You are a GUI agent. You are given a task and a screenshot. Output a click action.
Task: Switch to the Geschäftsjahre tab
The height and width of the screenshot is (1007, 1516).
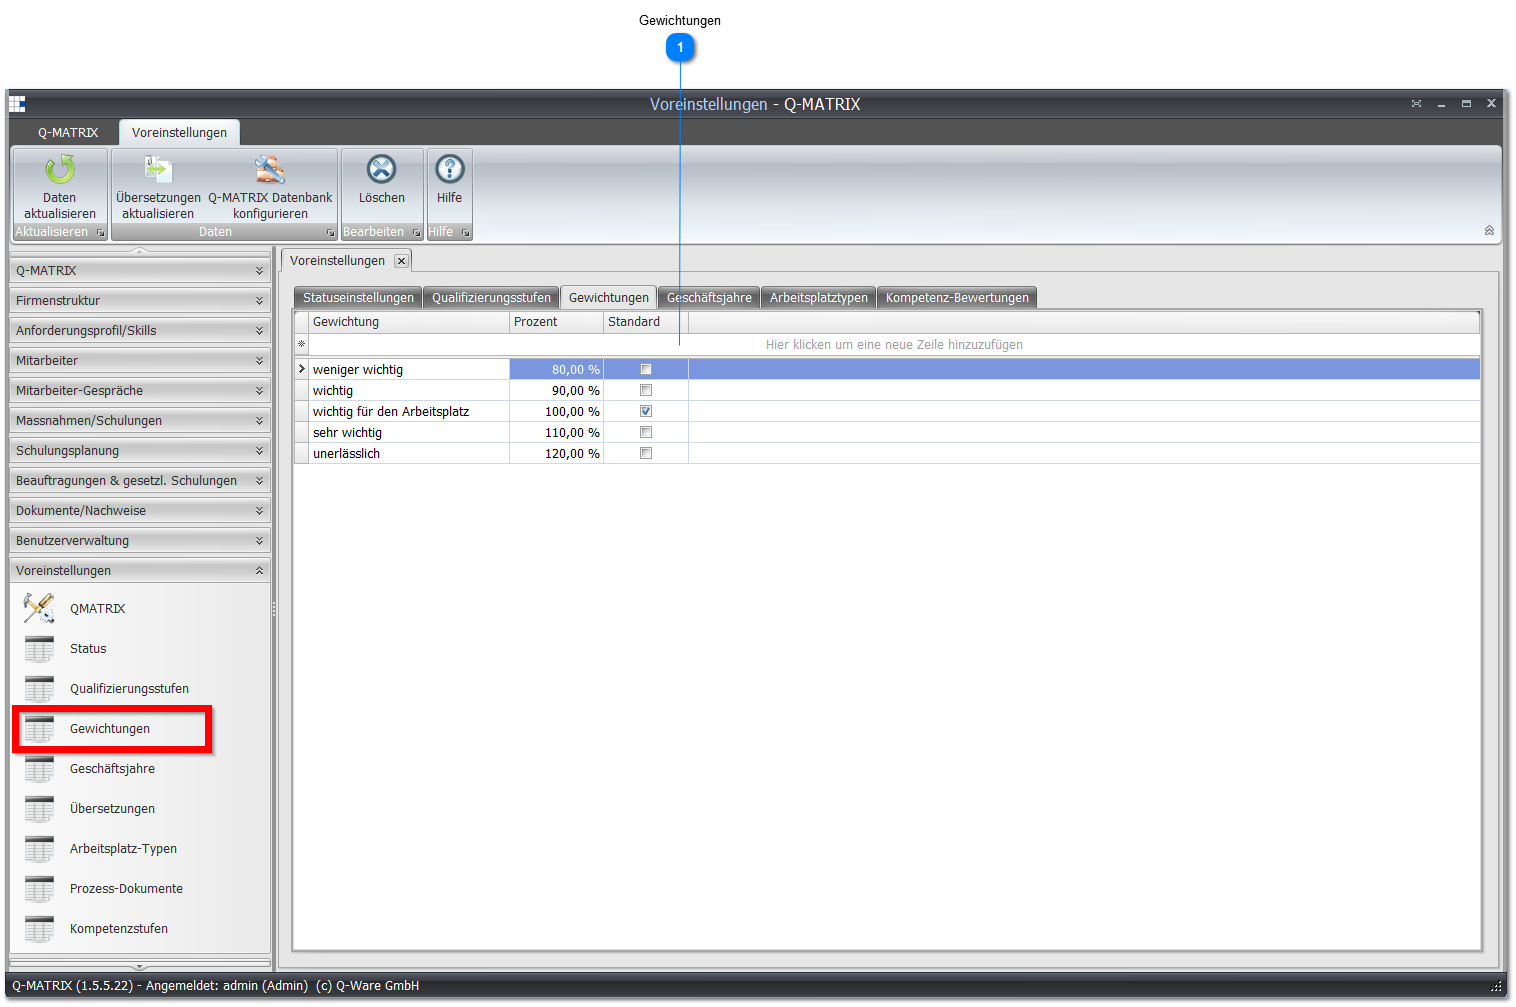(x=709, y=298)
